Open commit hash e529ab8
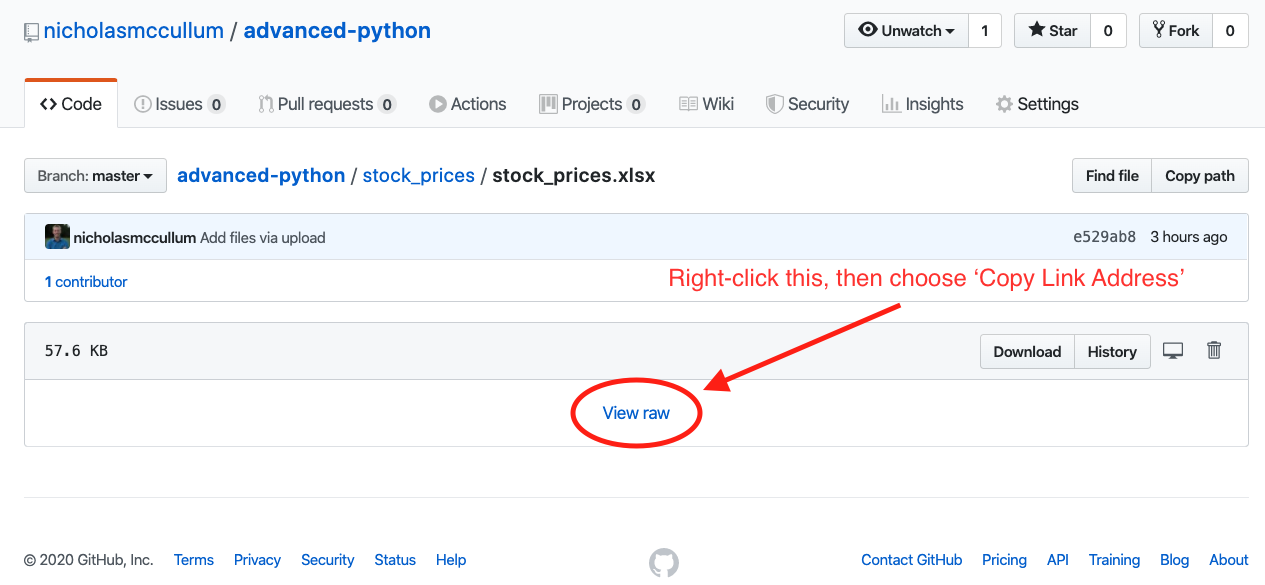This screenshot has width=1265, height=585. pyautogui.click(x=1104, y=237)
